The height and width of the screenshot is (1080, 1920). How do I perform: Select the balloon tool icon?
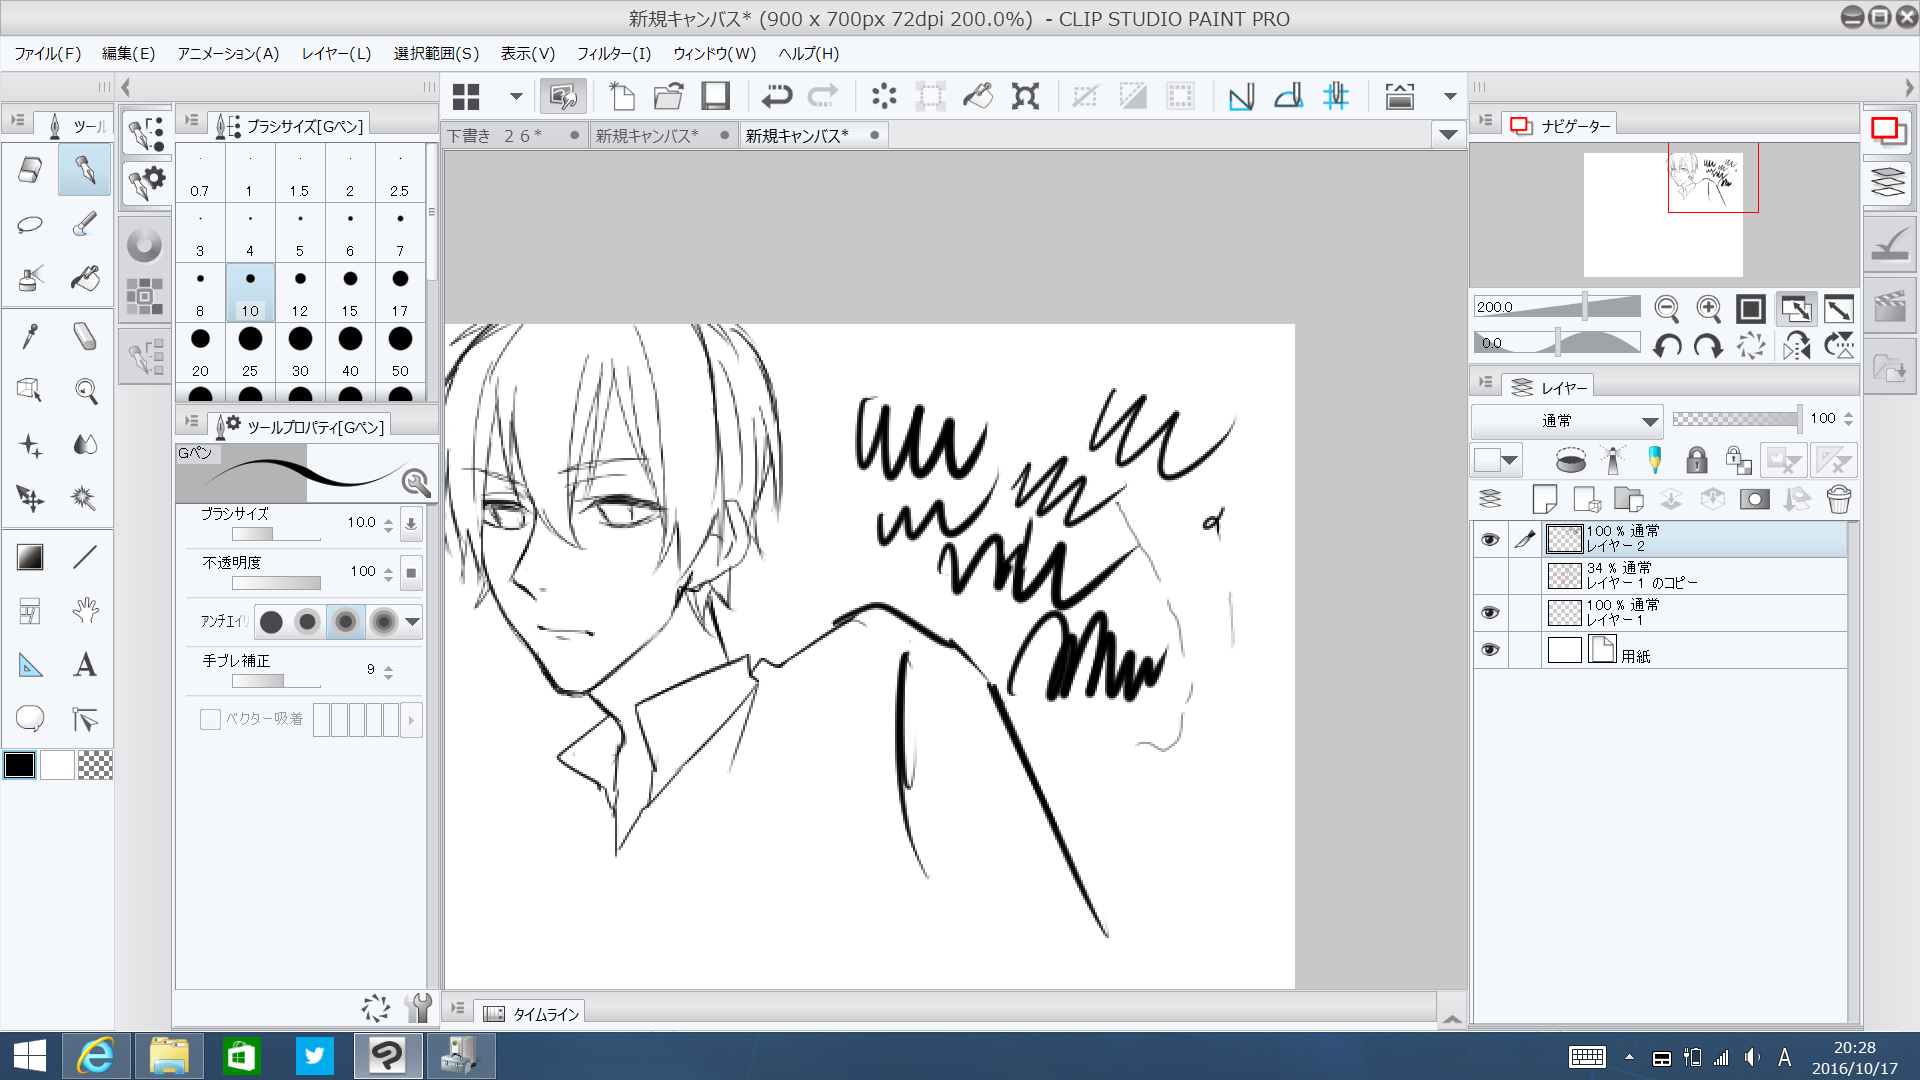(x=30, y=718)
